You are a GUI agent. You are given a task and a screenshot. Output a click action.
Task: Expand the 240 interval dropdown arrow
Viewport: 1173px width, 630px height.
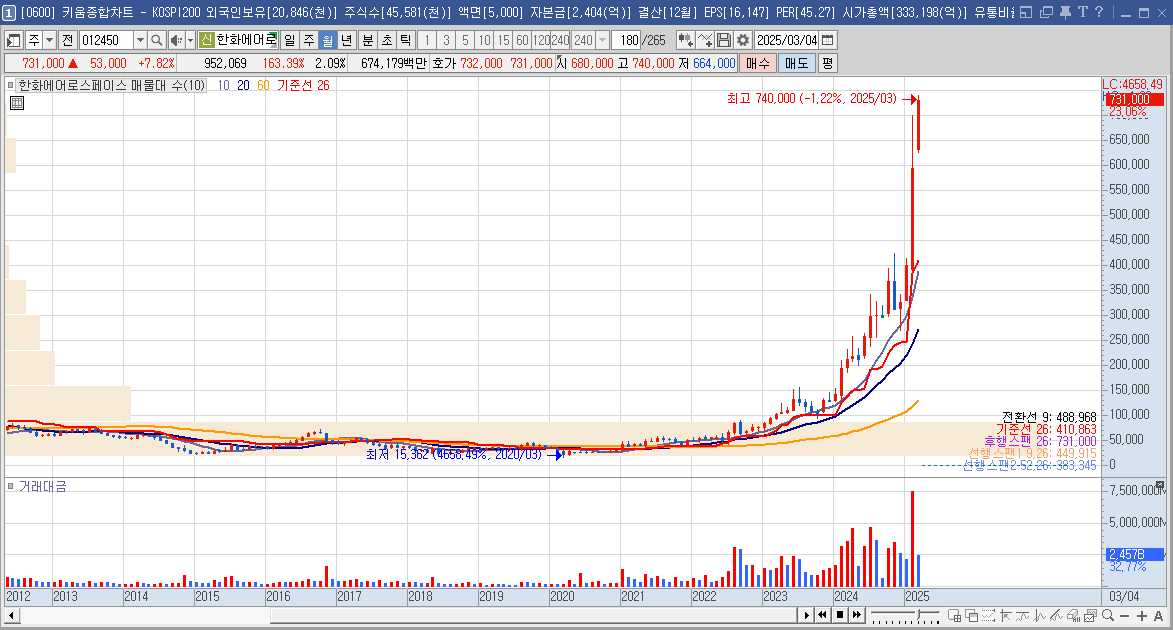click(x=602, y=40)
